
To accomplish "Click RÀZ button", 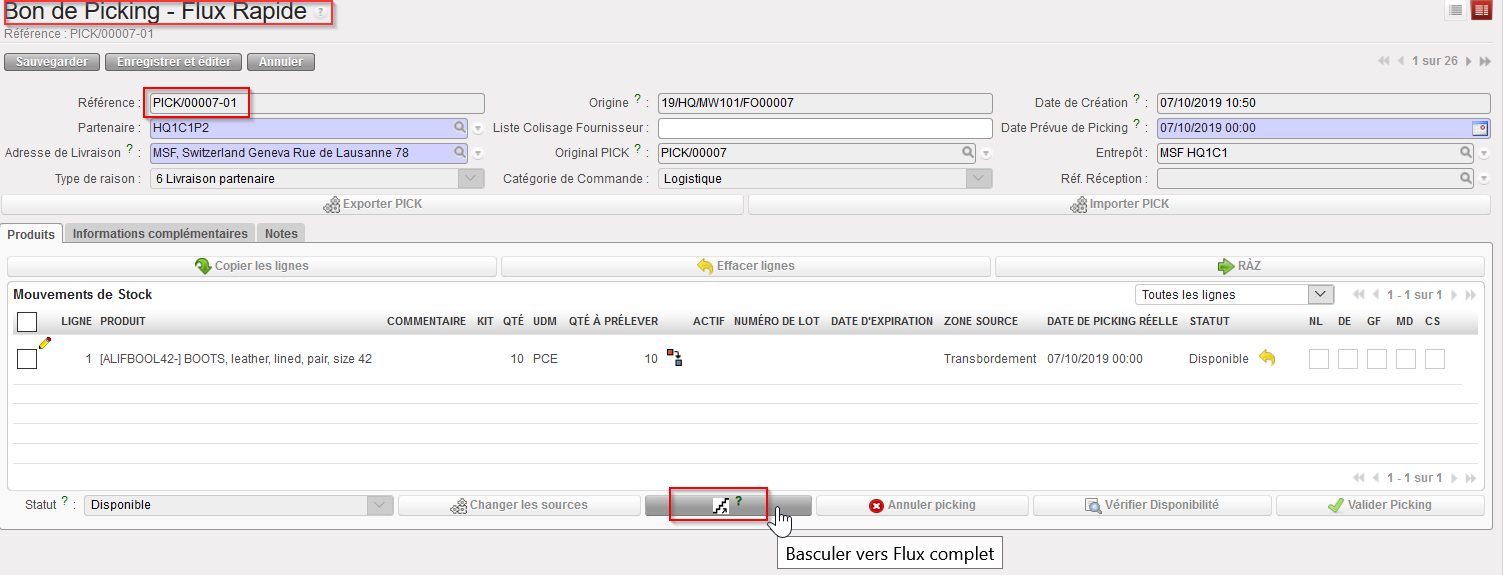I will [x=1240, y=266].
